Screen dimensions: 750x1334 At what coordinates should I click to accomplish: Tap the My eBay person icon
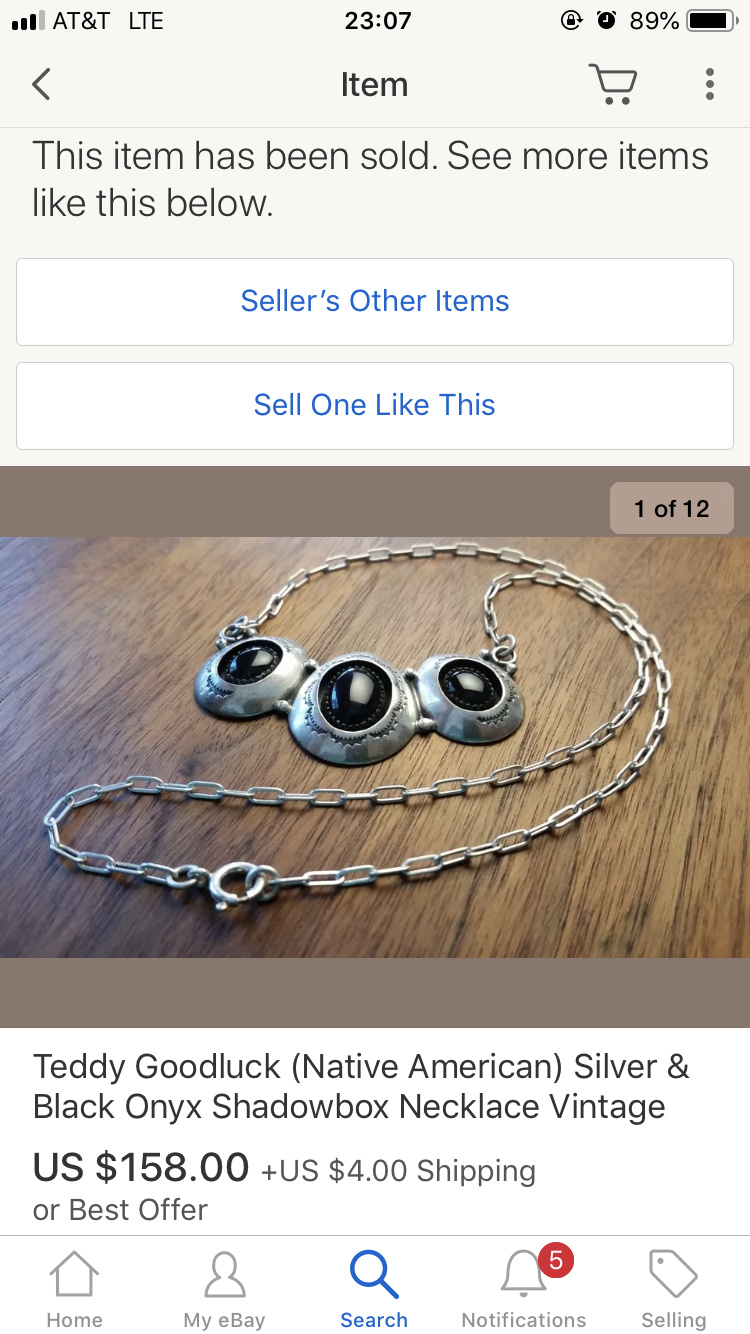(224, 1274)
